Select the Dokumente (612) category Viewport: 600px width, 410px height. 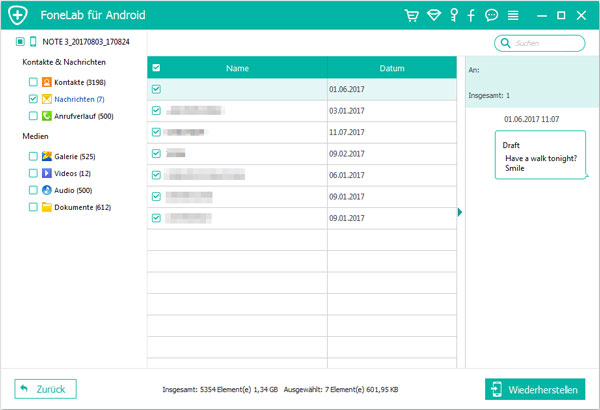83,207
